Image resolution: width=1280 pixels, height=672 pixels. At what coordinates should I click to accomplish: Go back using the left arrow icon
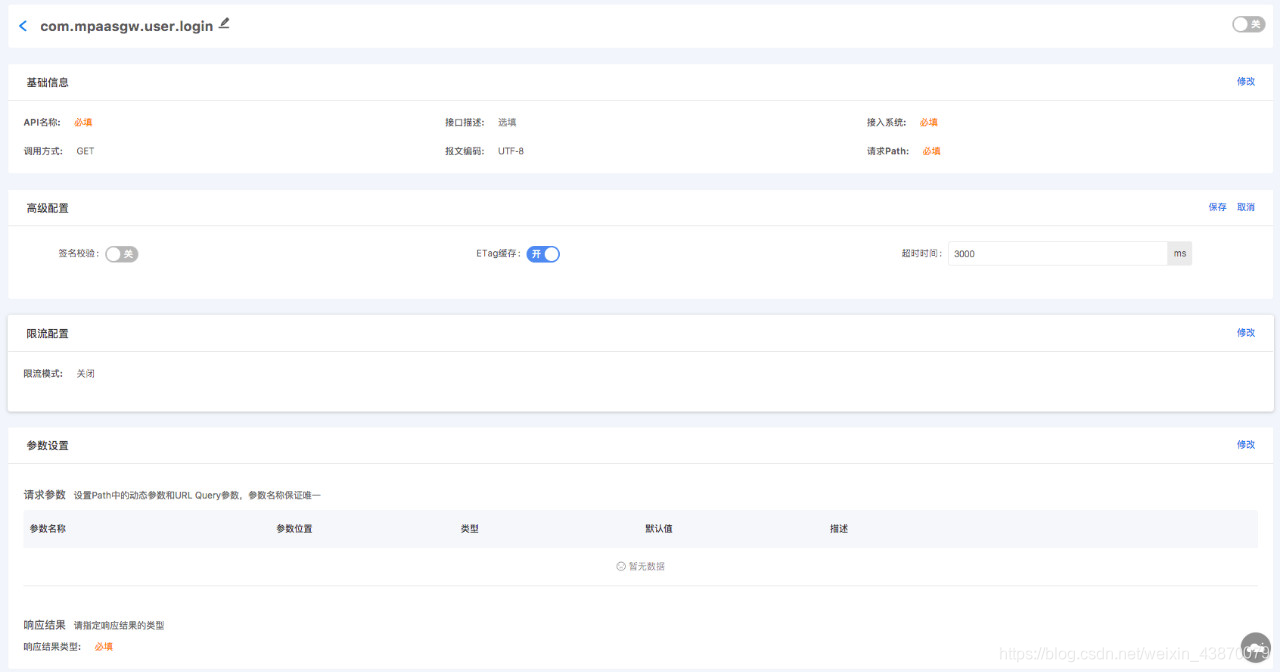tap(23, 26)
